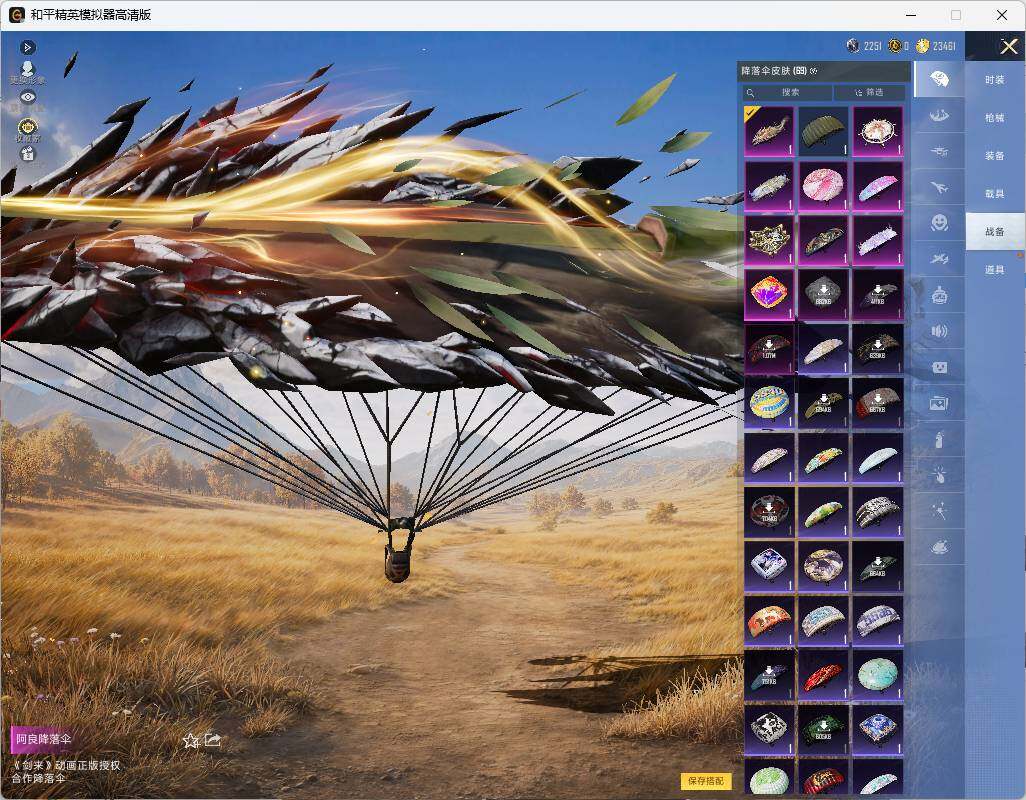Select the olive green default parachute skin
Viewport: 1026px width, 800px height.
click(x=824, y=131)
